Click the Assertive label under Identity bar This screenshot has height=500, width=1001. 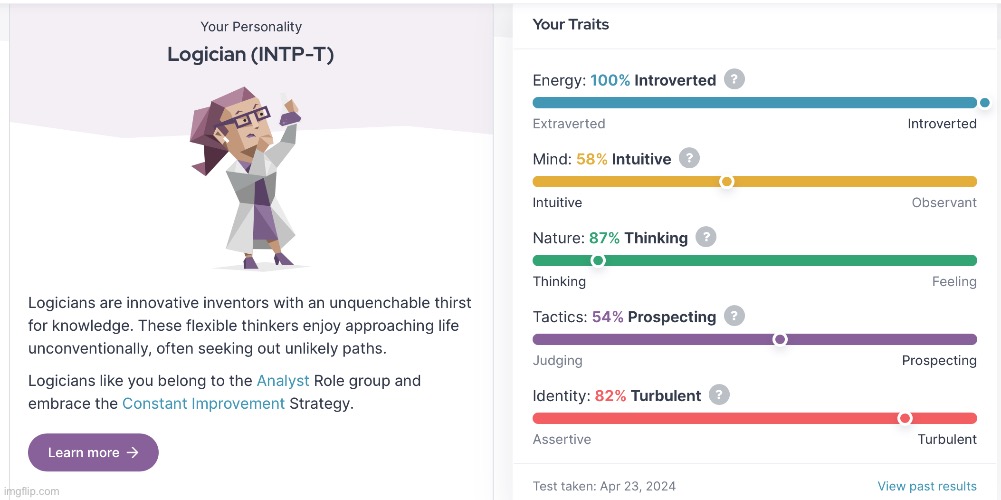click(x=562, y=440)
